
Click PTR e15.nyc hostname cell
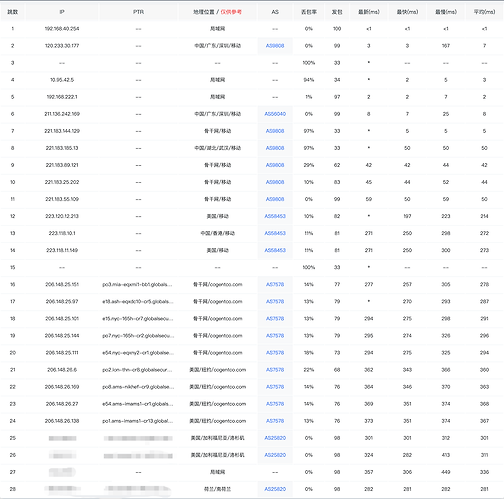point(138,319)
